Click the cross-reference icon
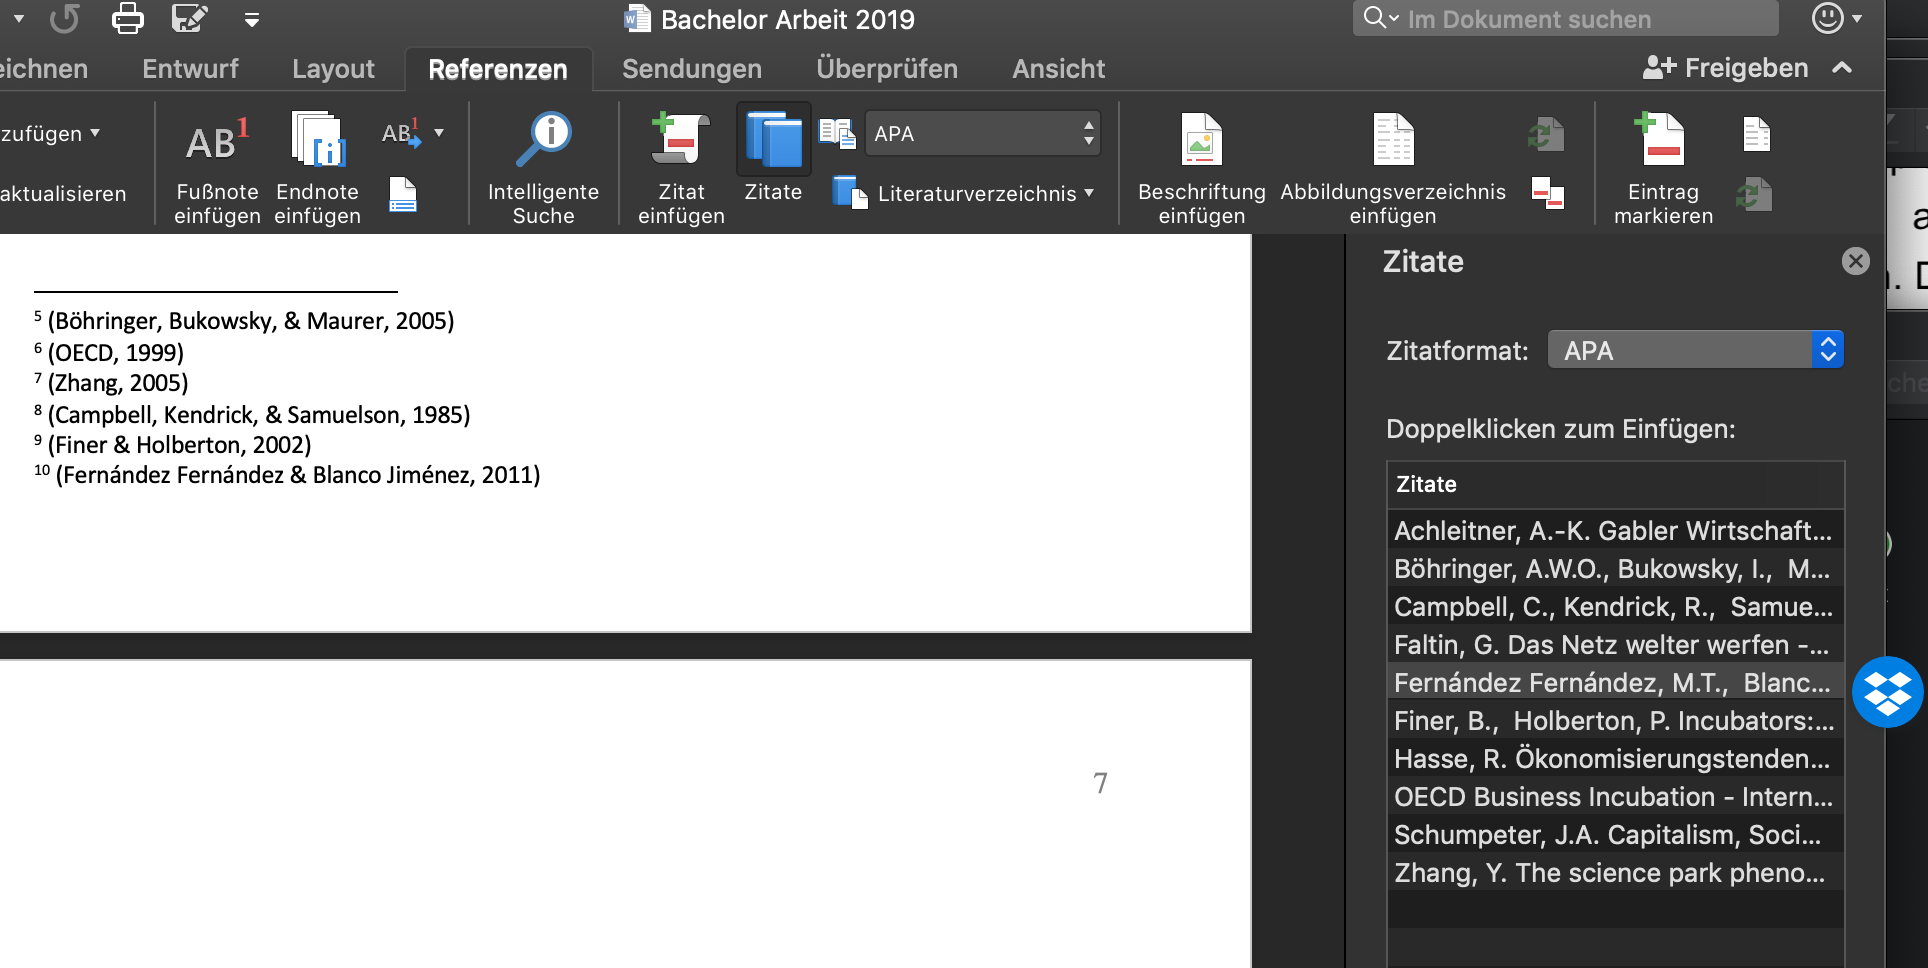 coord(1548,193)
